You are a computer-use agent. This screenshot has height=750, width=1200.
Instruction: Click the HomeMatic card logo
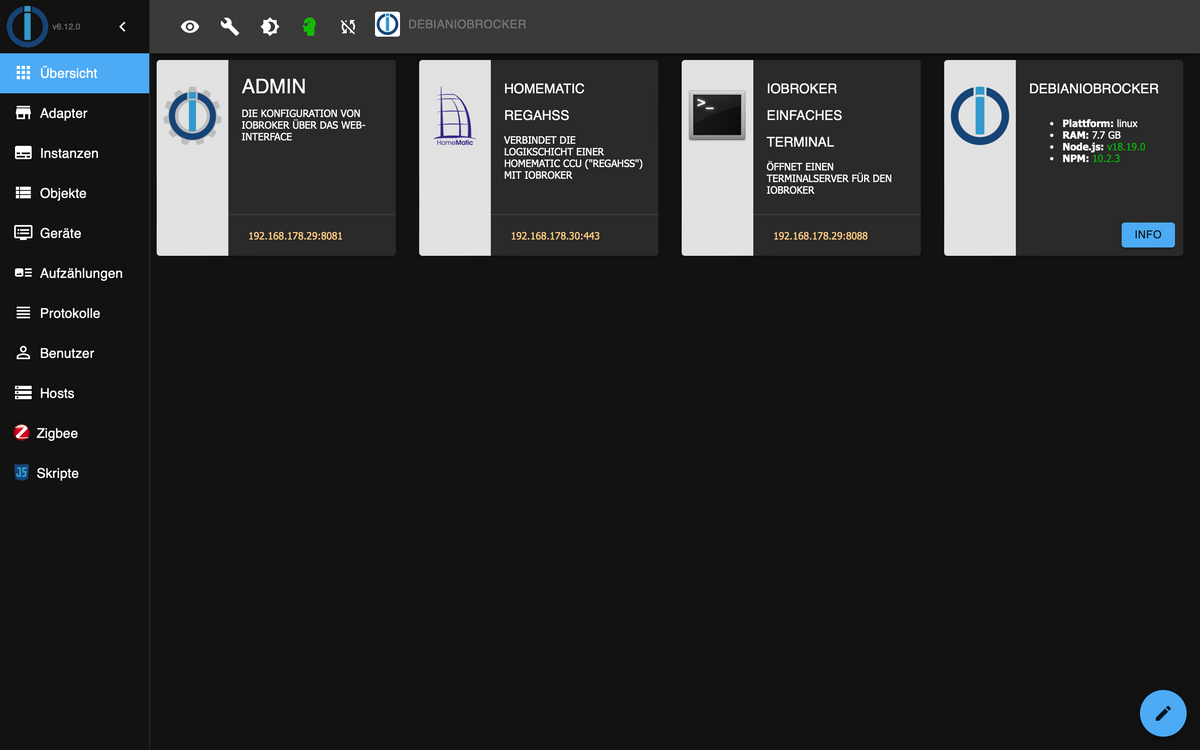[455, 117]
